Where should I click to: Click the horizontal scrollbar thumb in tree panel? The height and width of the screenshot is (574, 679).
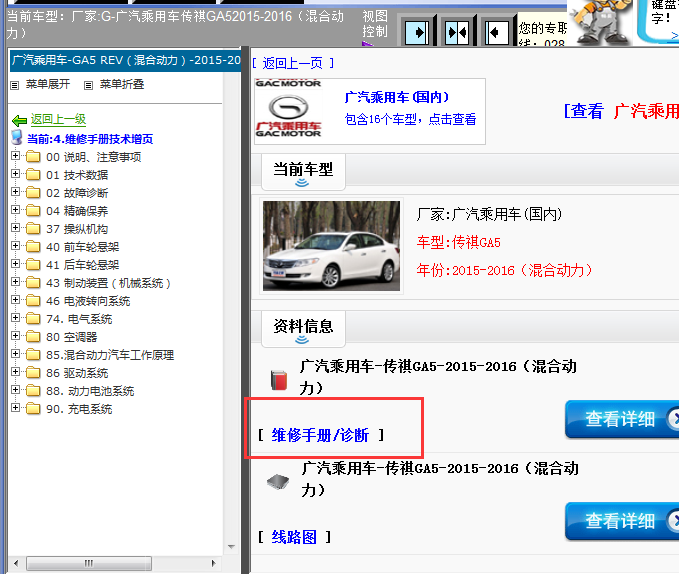[x=89, y=563]
